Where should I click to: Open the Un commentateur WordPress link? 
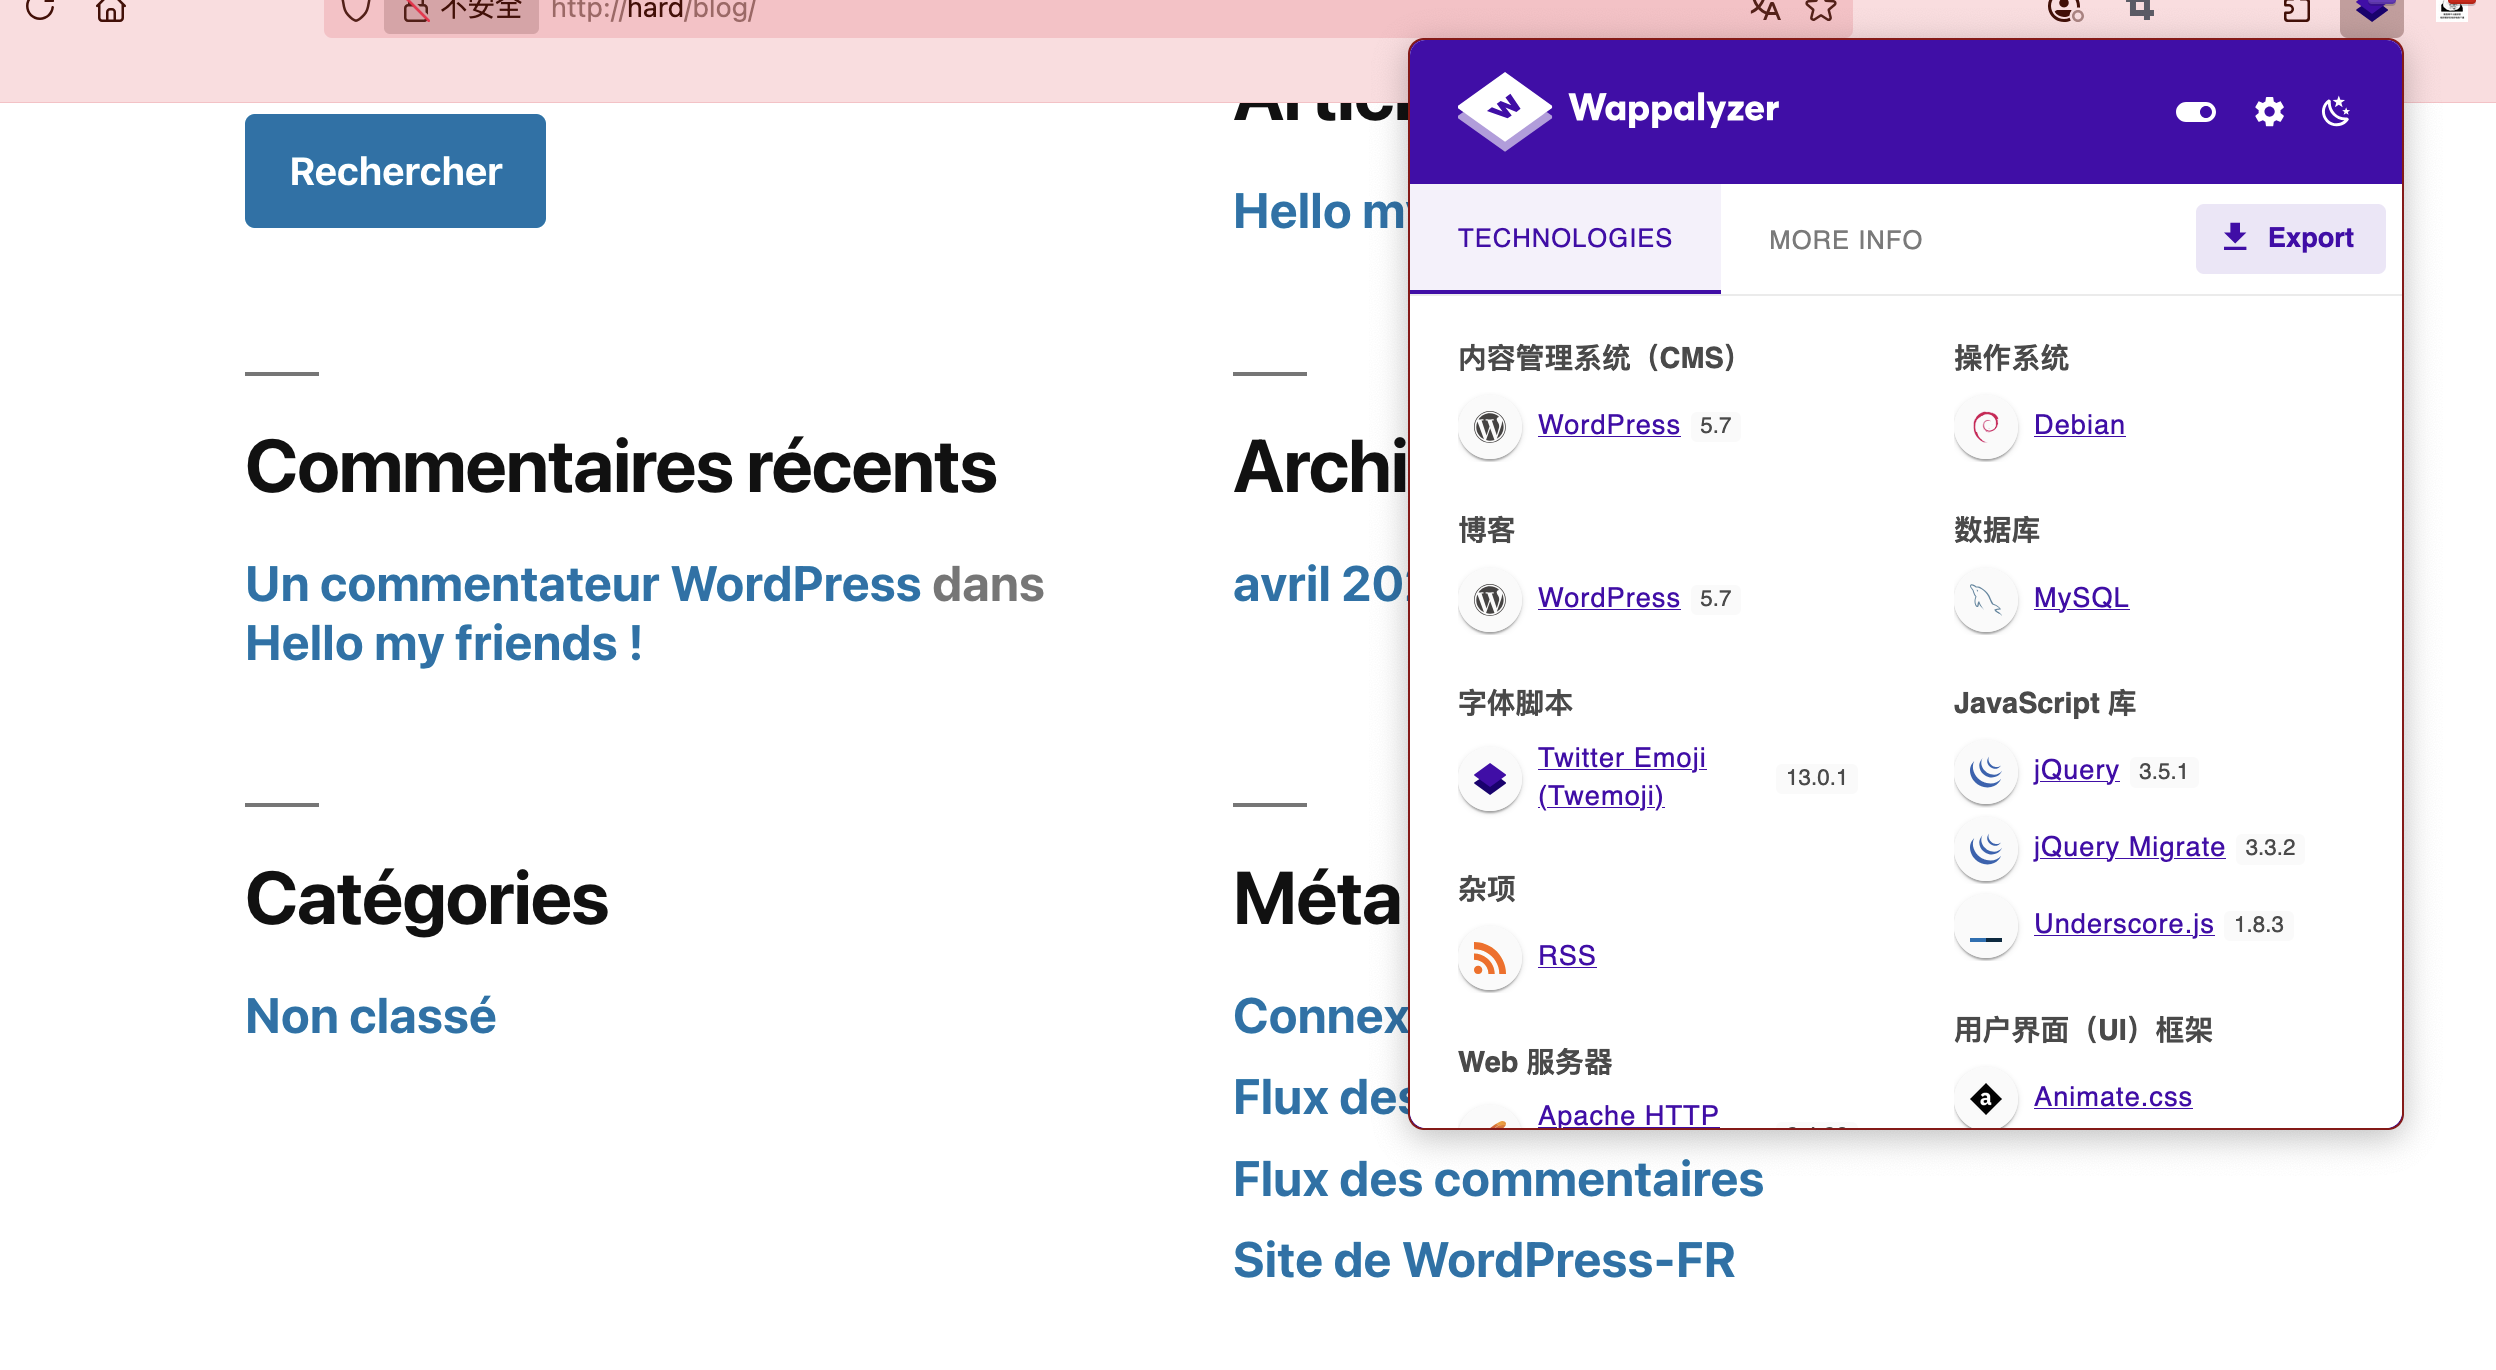(583, 584)
